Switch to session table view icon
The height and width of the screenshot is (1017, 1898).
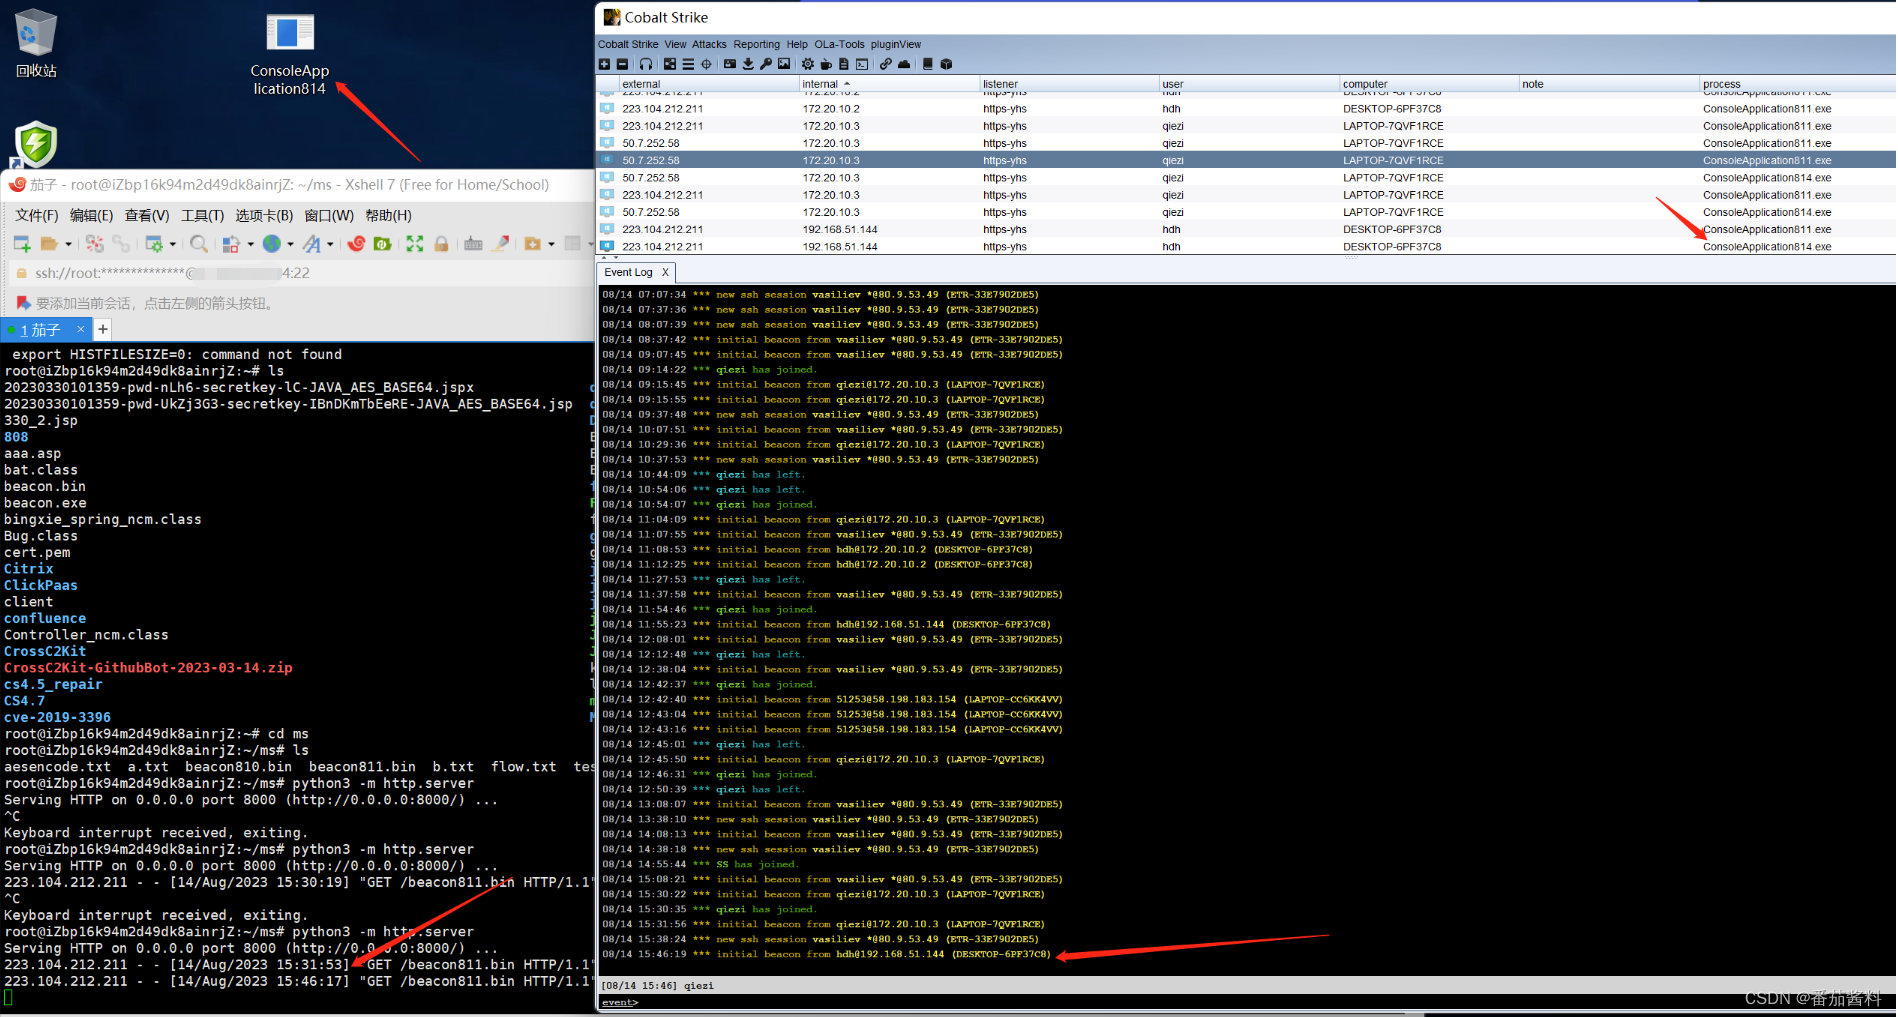point(688,64)
